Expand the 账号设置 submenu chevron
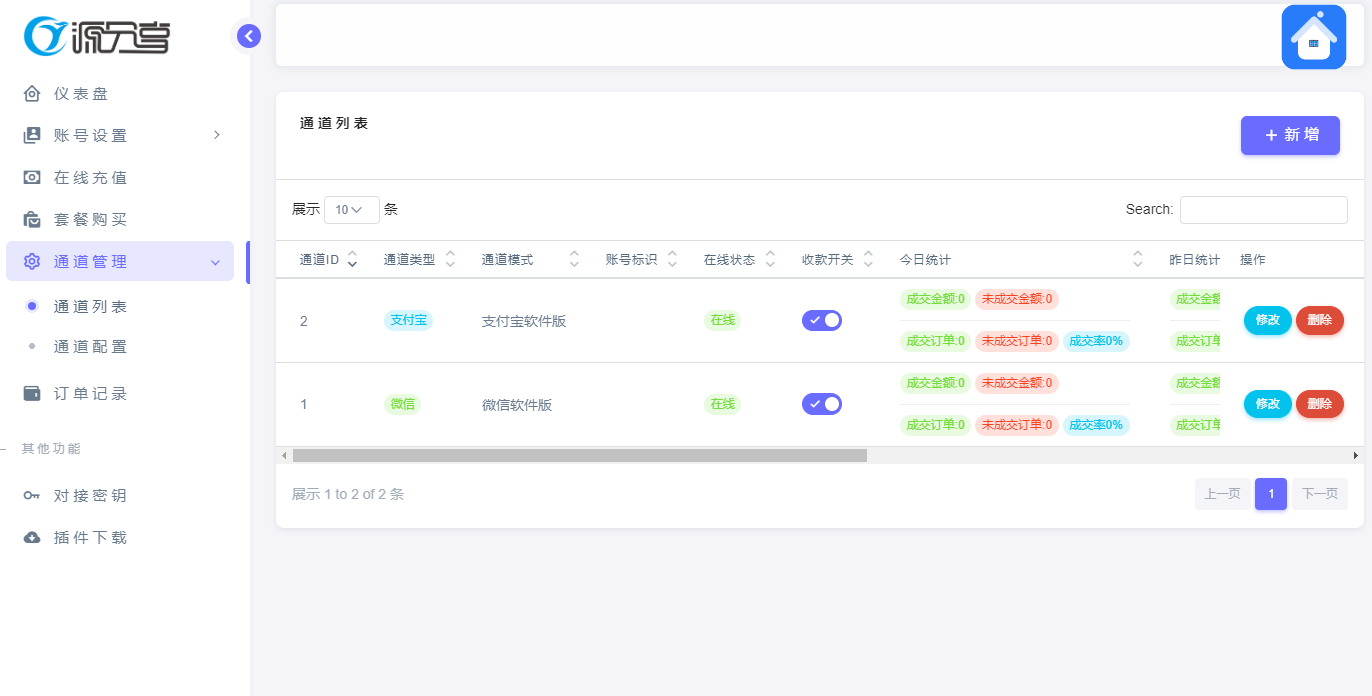1372x696 pixels. tap(217, 135)
